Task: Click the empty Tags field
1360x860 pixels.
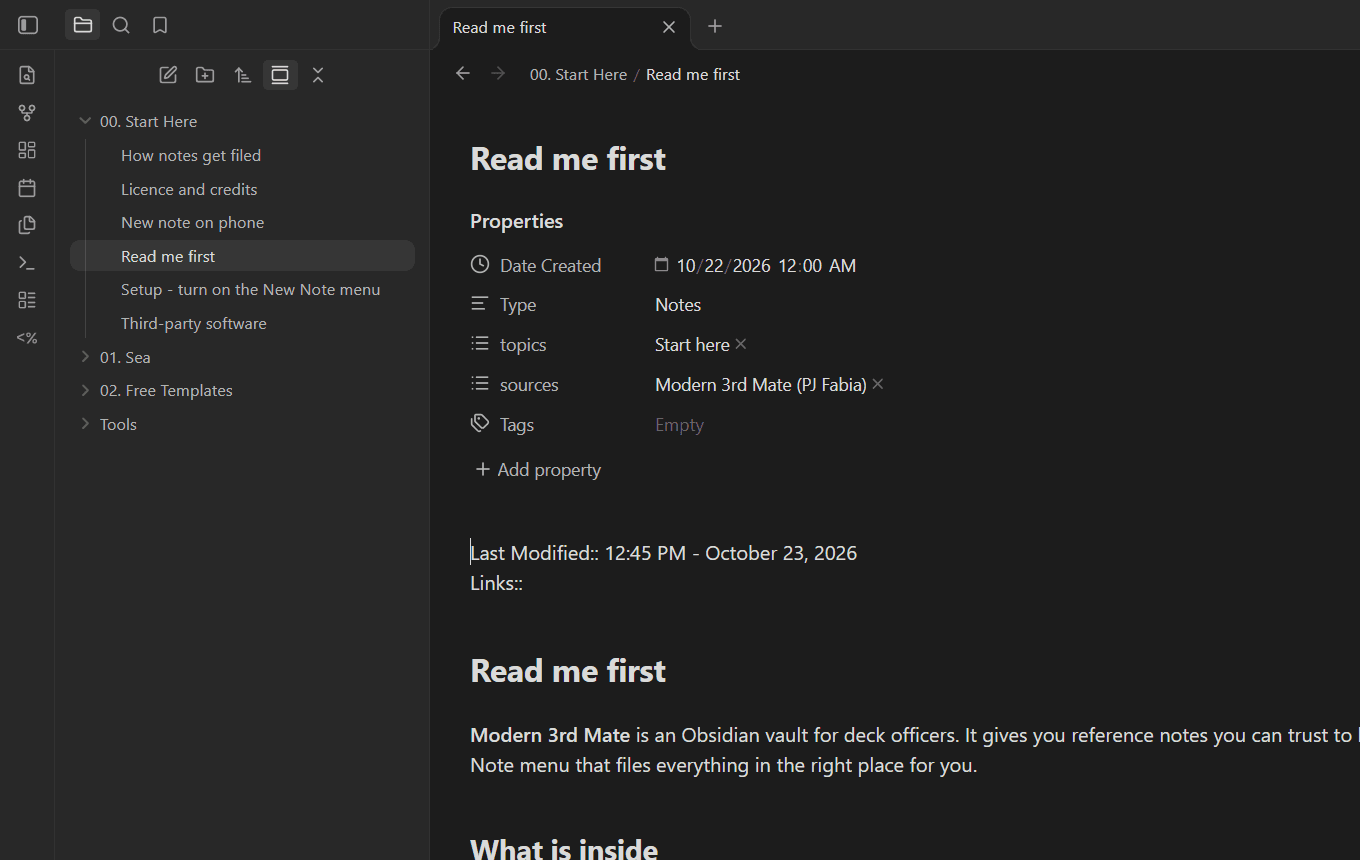Action: (x=679, y=425)
